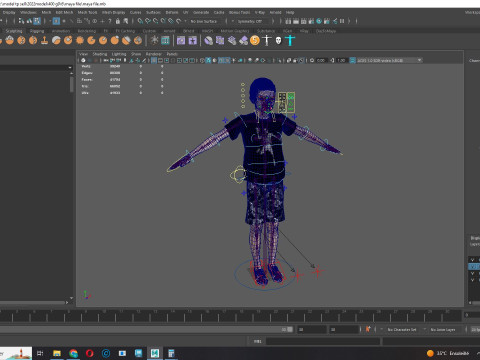
Task: Open Google Chrome from taskbar
Action: point(73,353)
